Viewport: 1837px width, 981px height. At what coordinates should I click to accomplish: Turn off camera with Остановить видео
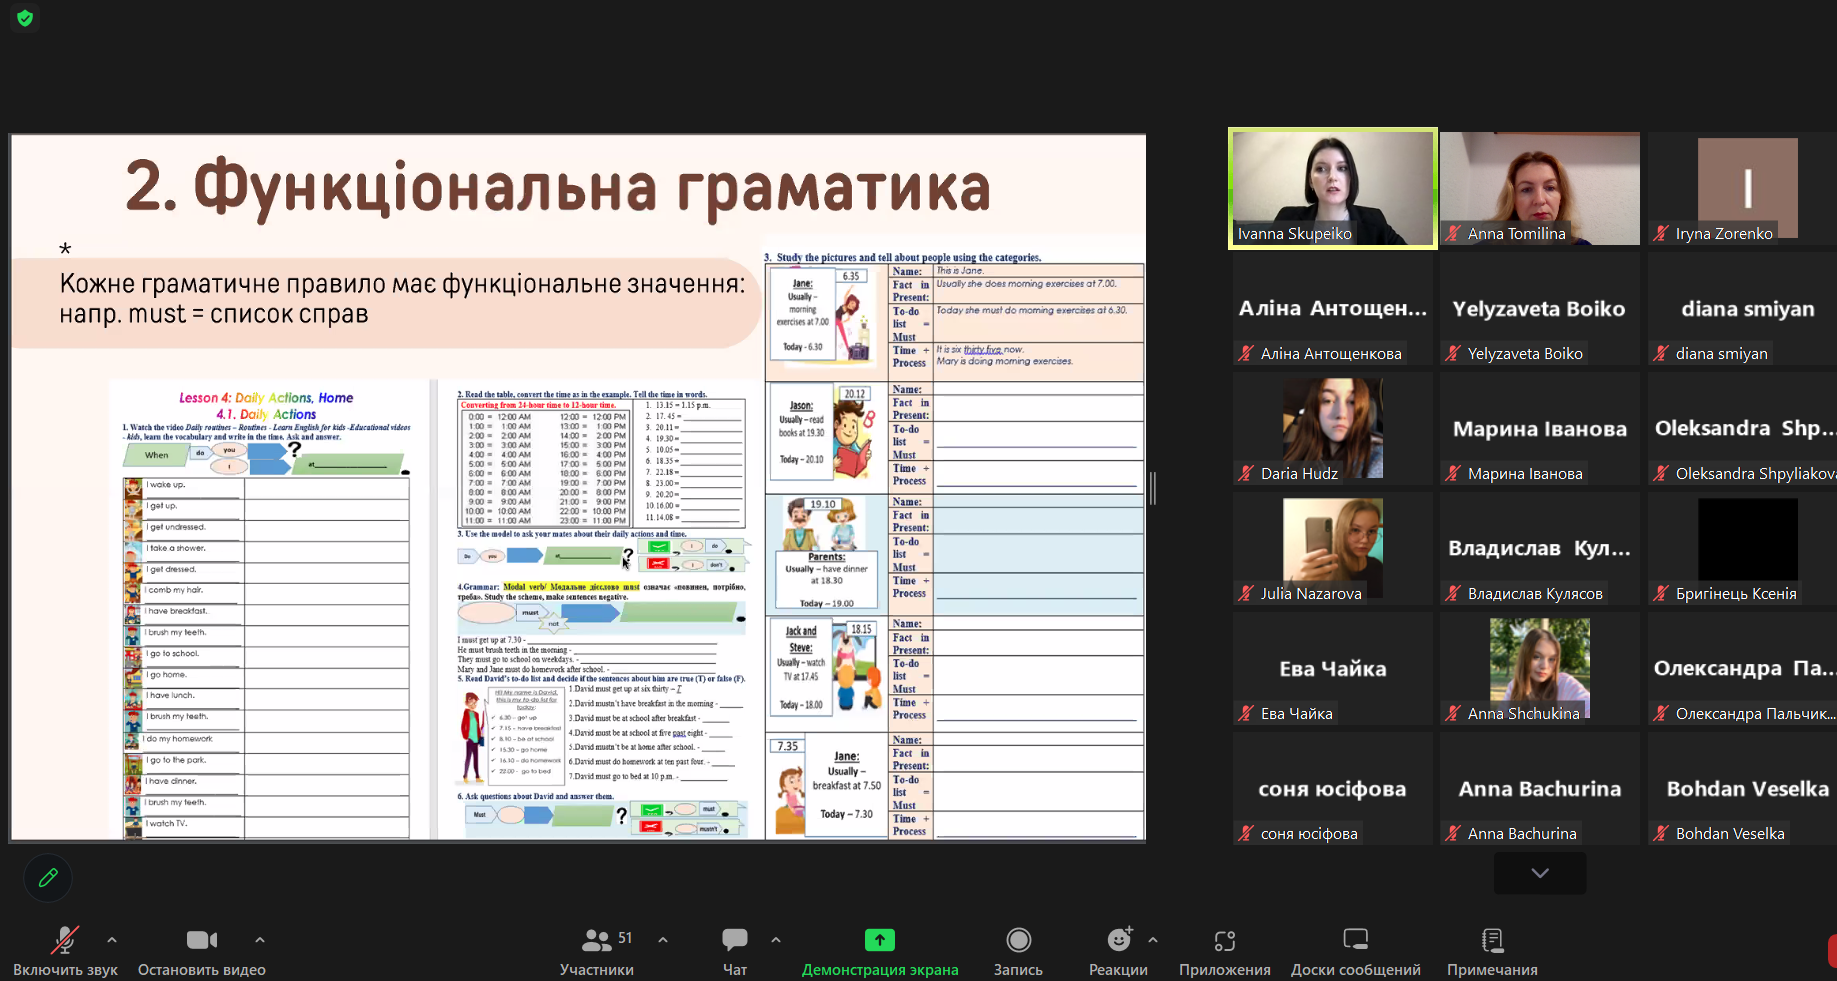coord(202,950)
